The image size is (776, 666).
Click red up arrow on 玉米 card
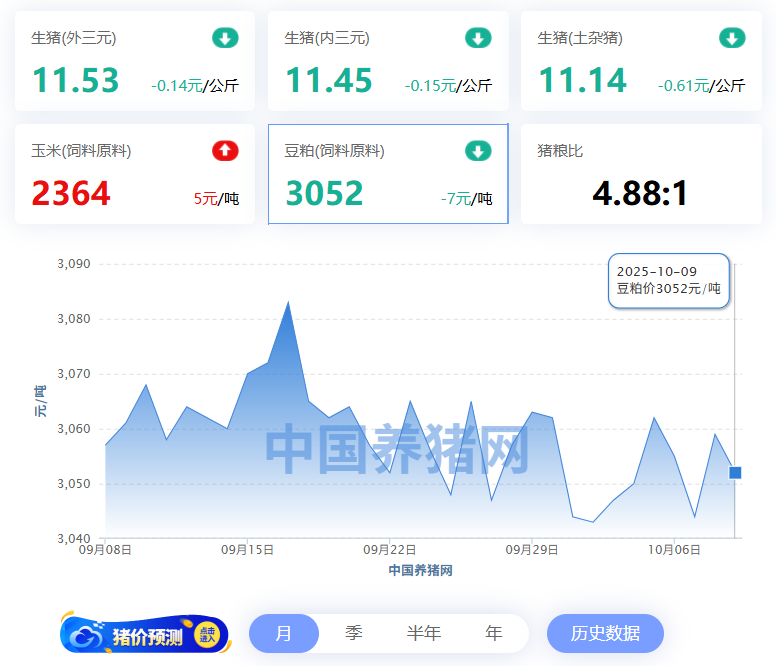pyautogui.click(x=225, y=151)
